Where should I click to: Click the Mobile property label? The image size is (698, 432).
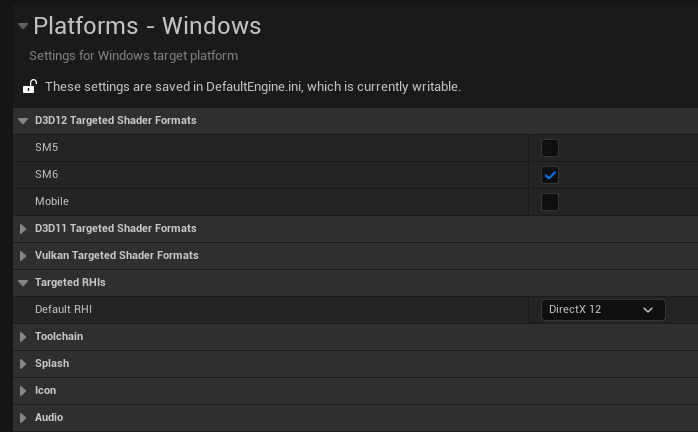(52, 202)
